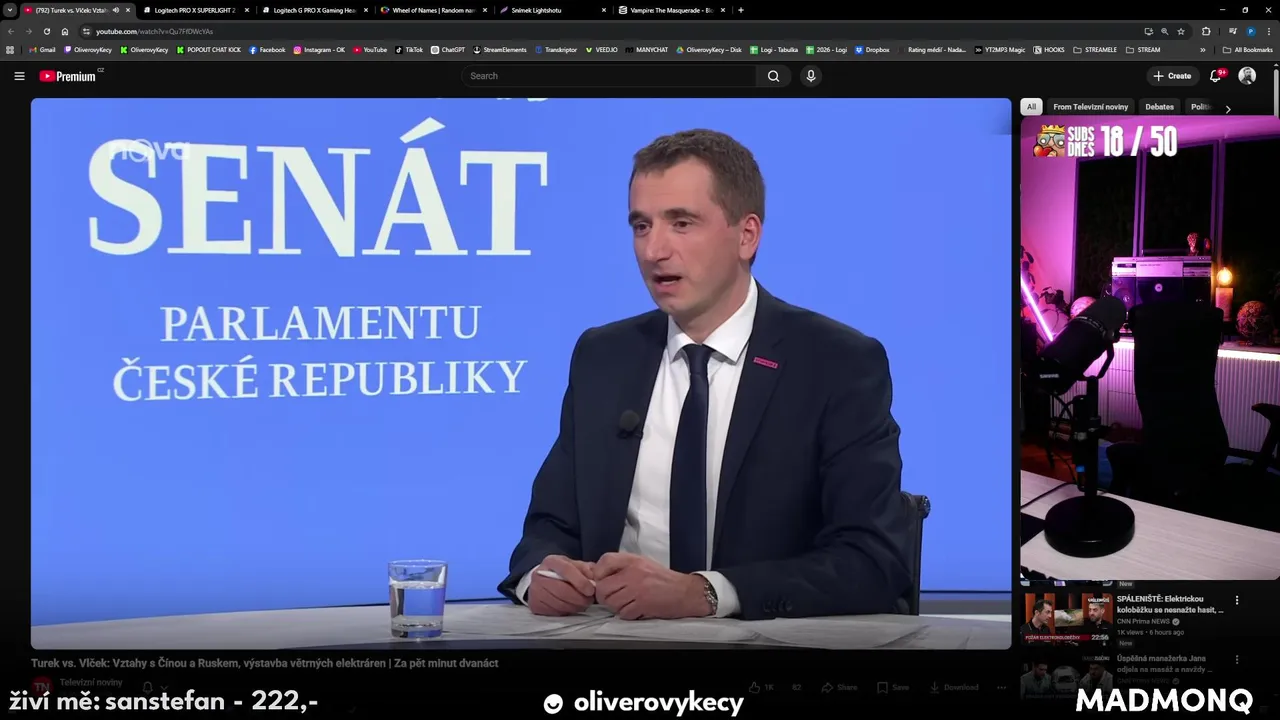Go to browser home page icon
The width and height of the screenshot is (1280, 720).
[65, 31]
